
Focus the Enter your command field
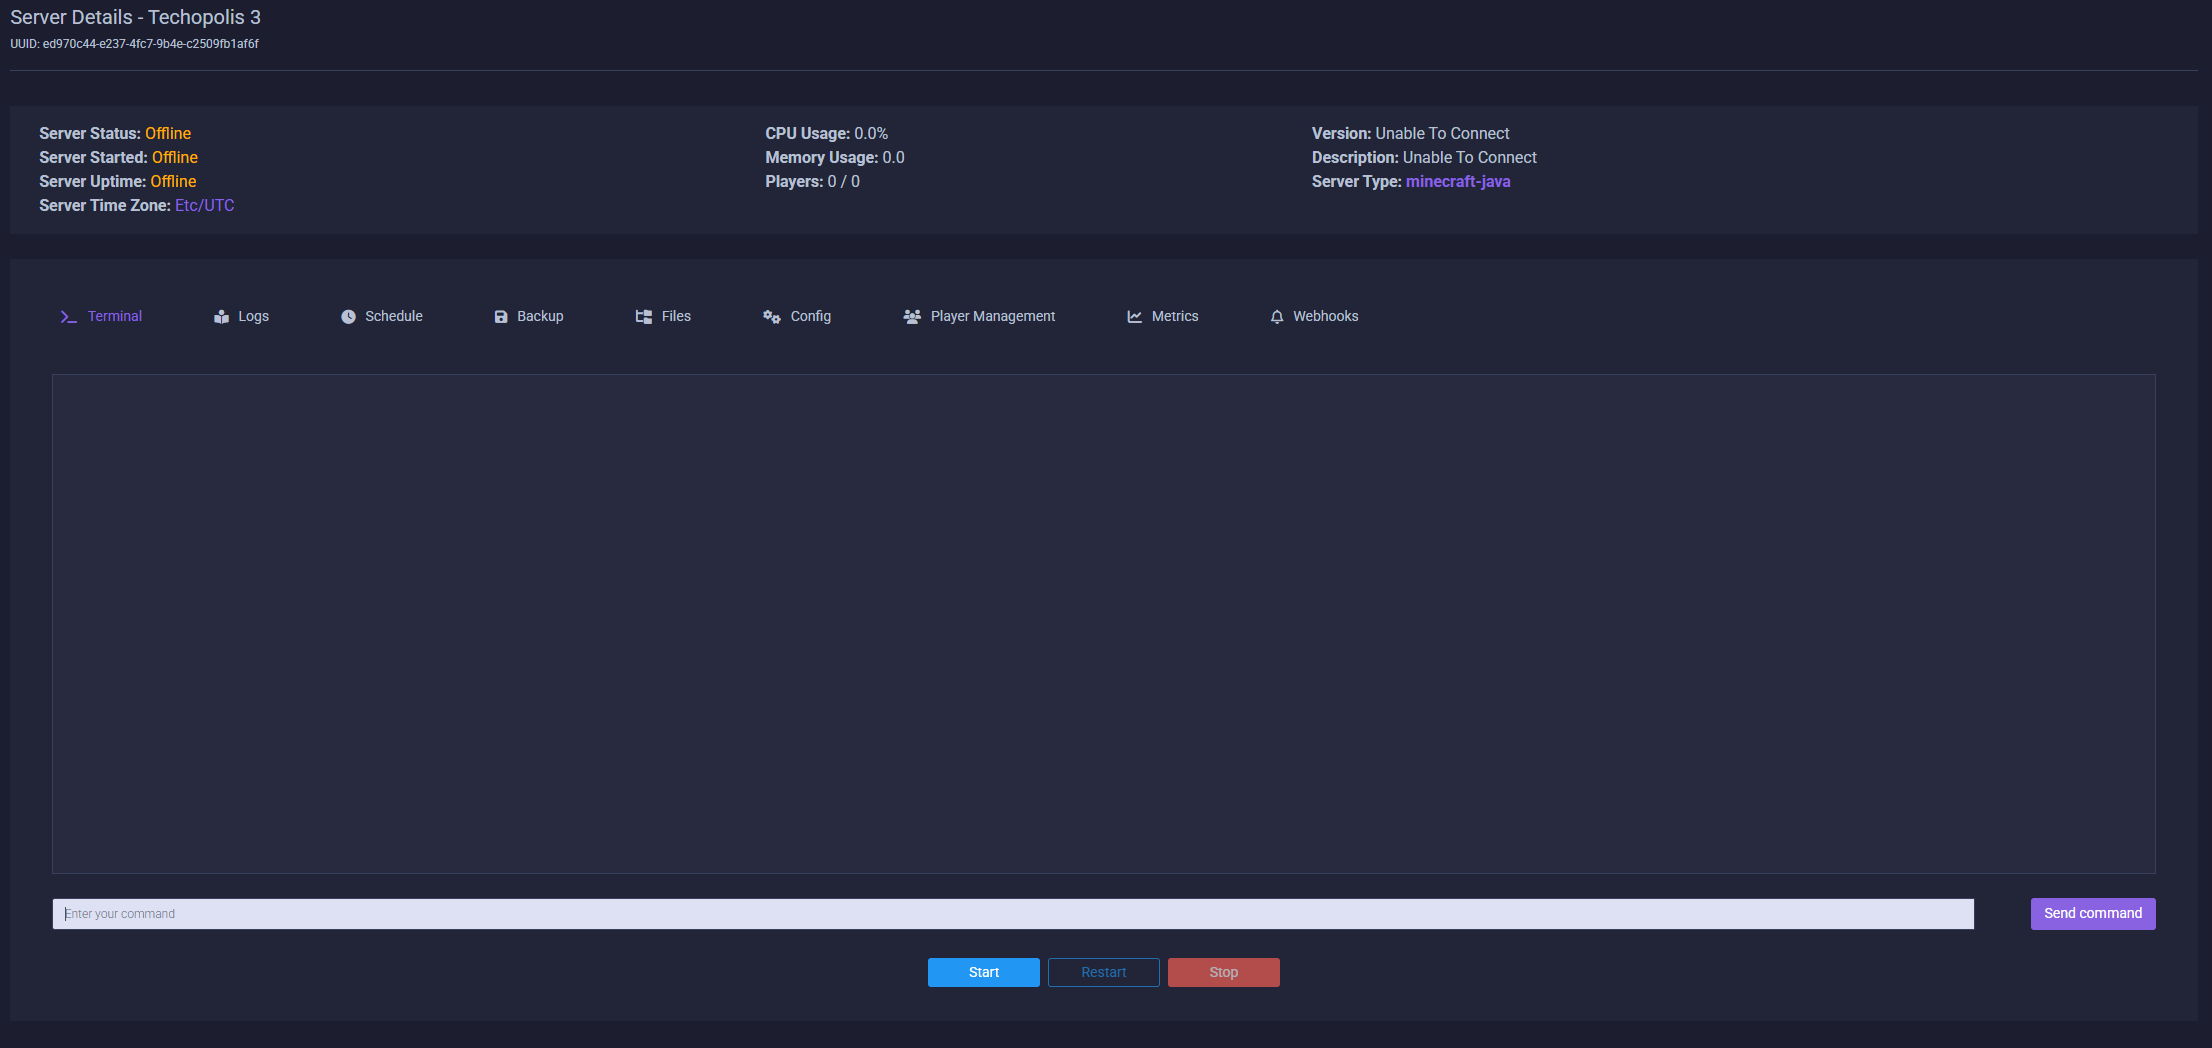click(1012, 914)
